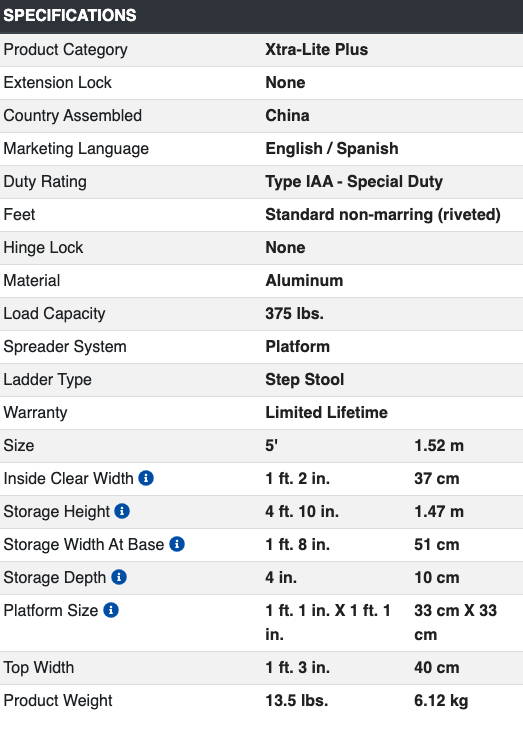Click the Top Width 40 cm value
Screen dimensions: 523x733
[437, 667]
